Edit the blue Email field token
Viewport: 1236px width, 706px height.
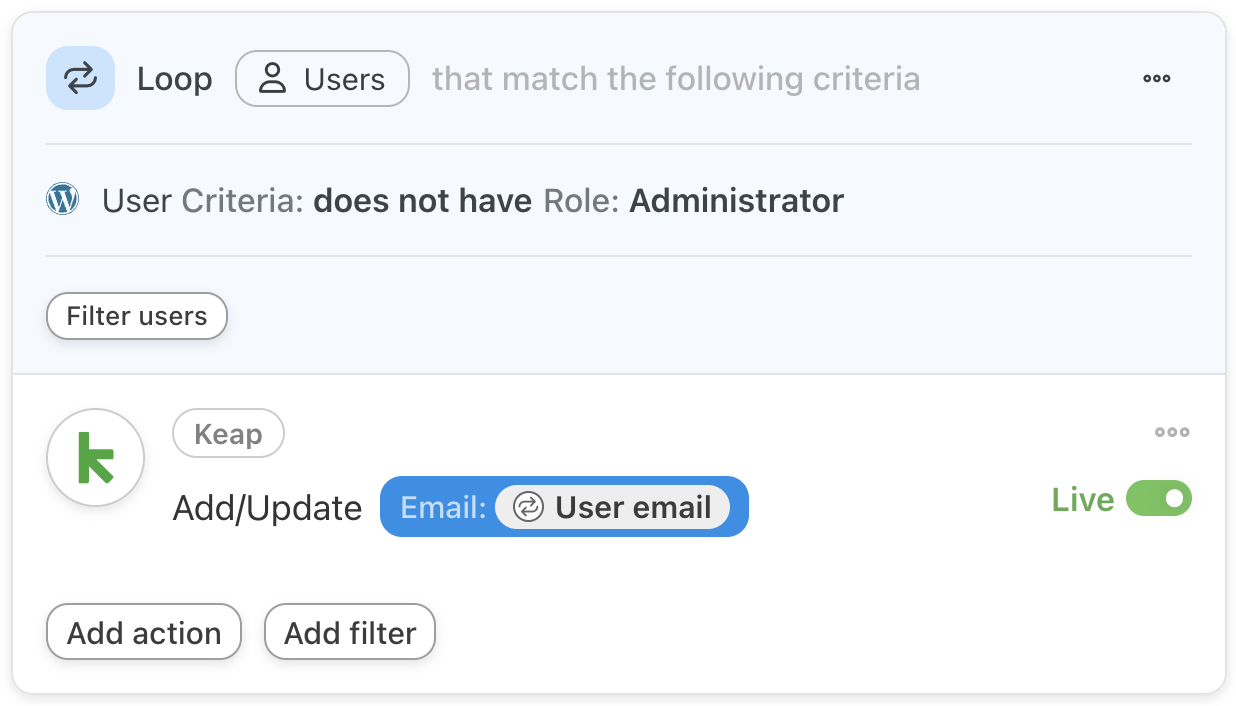(x=442, y=508)
